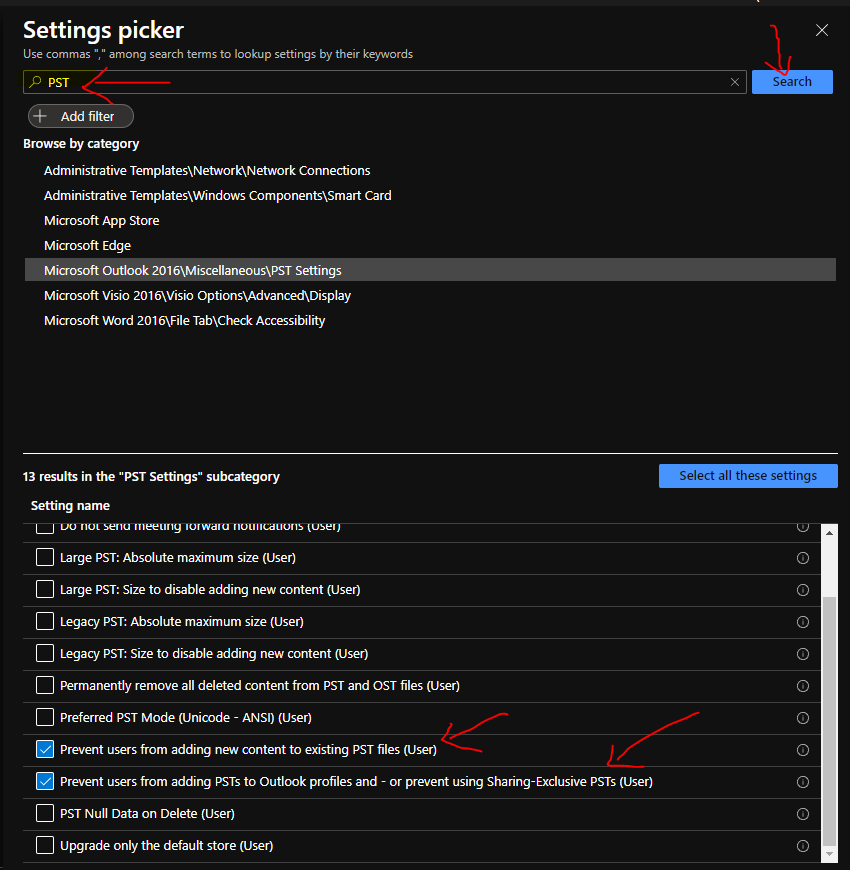Click scrollbar down arrow in results list
This screenshot has height=870, width=850.
829,854
